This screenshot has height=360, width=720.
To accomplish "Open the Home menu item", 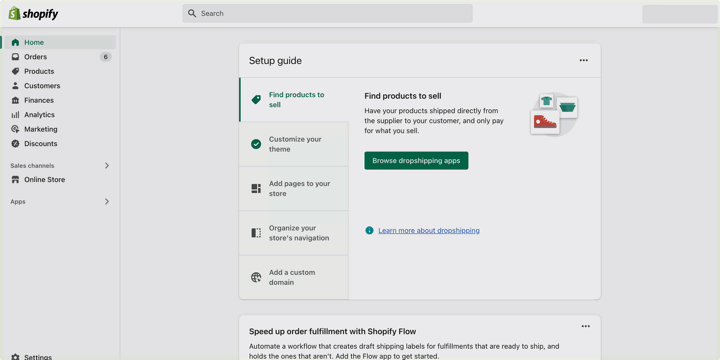I will (x=60, y=42).
